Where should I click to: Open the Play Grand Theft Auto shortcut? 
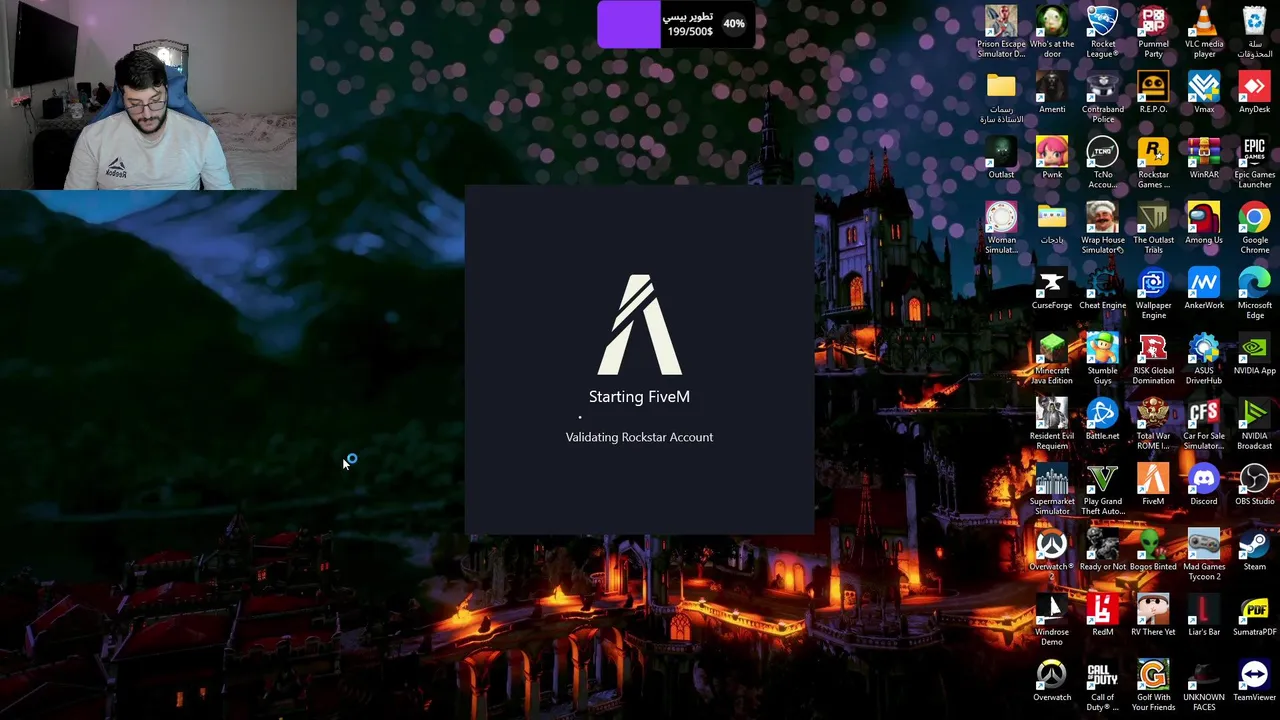[x=1103, y=490]
